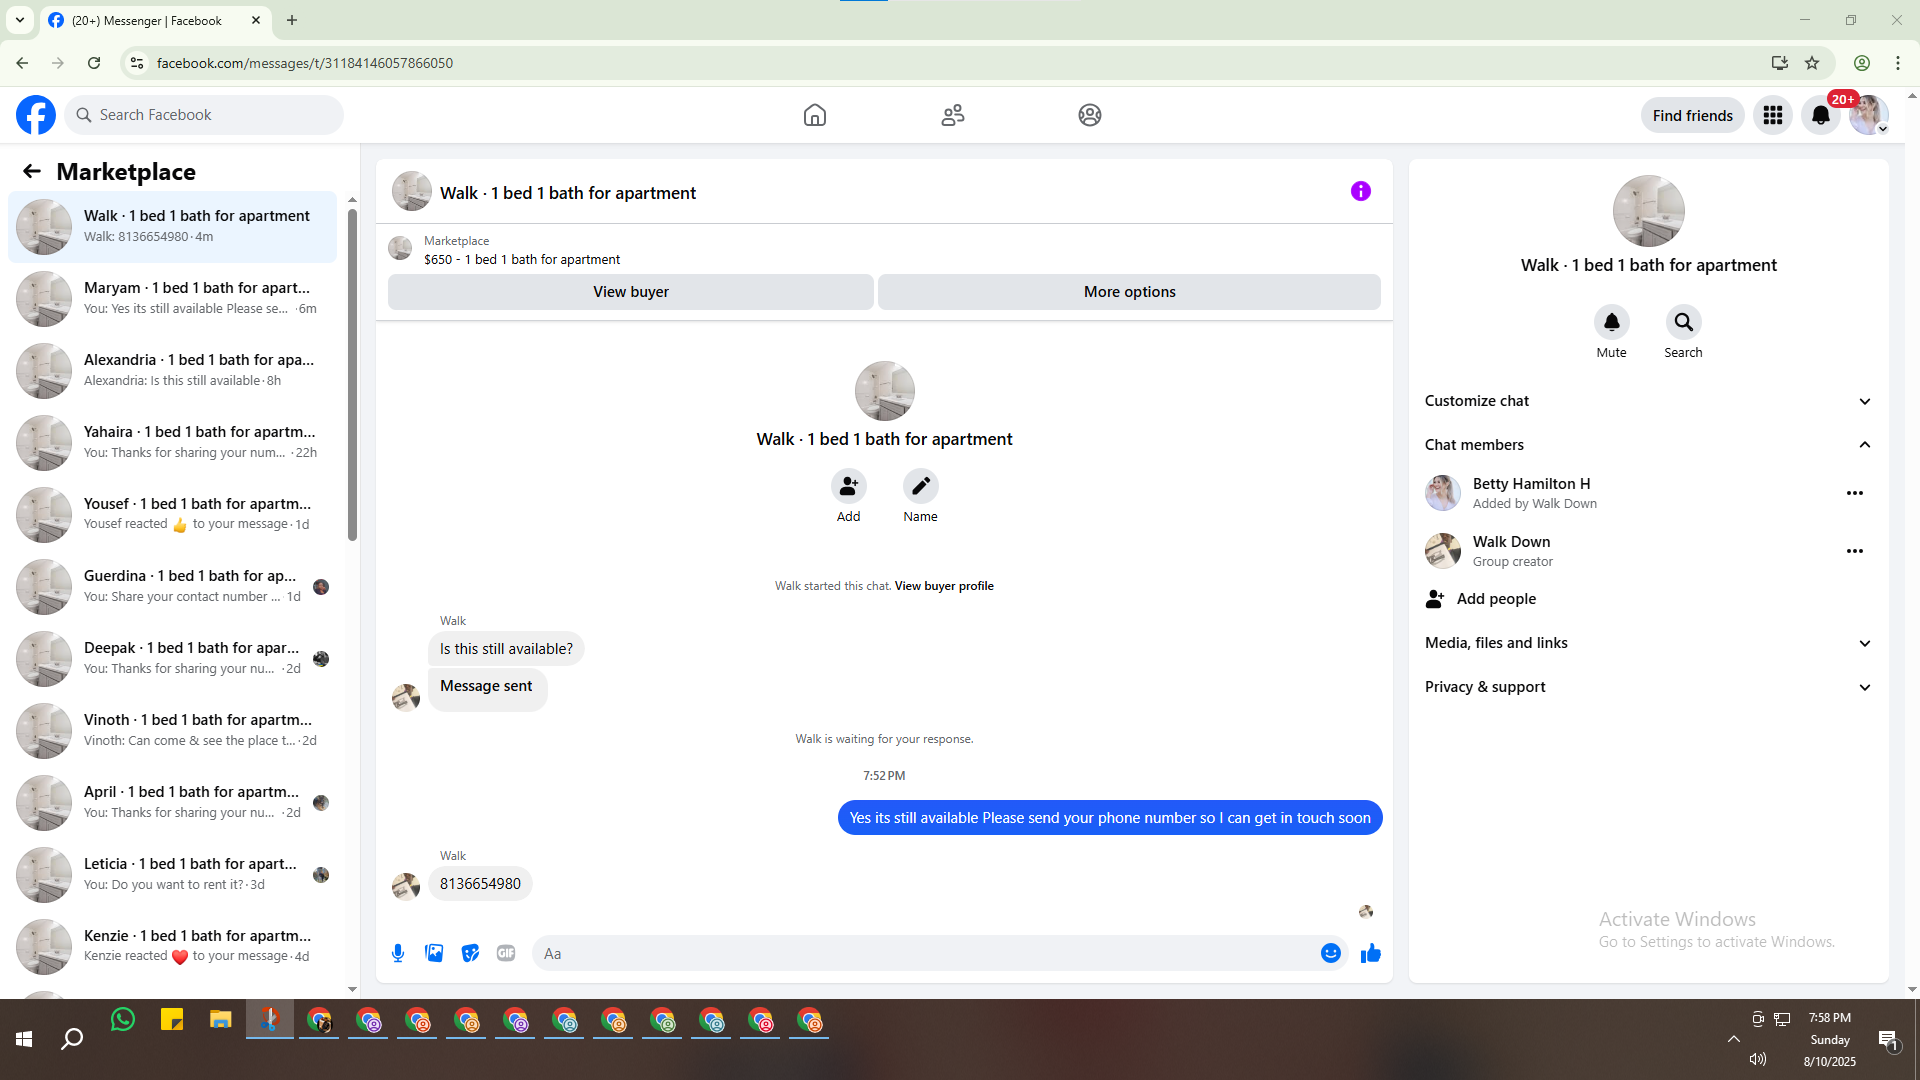Search in conversation using the magnifier icon
The image size is (1920, 1080).
click(x=1683, y=322)
